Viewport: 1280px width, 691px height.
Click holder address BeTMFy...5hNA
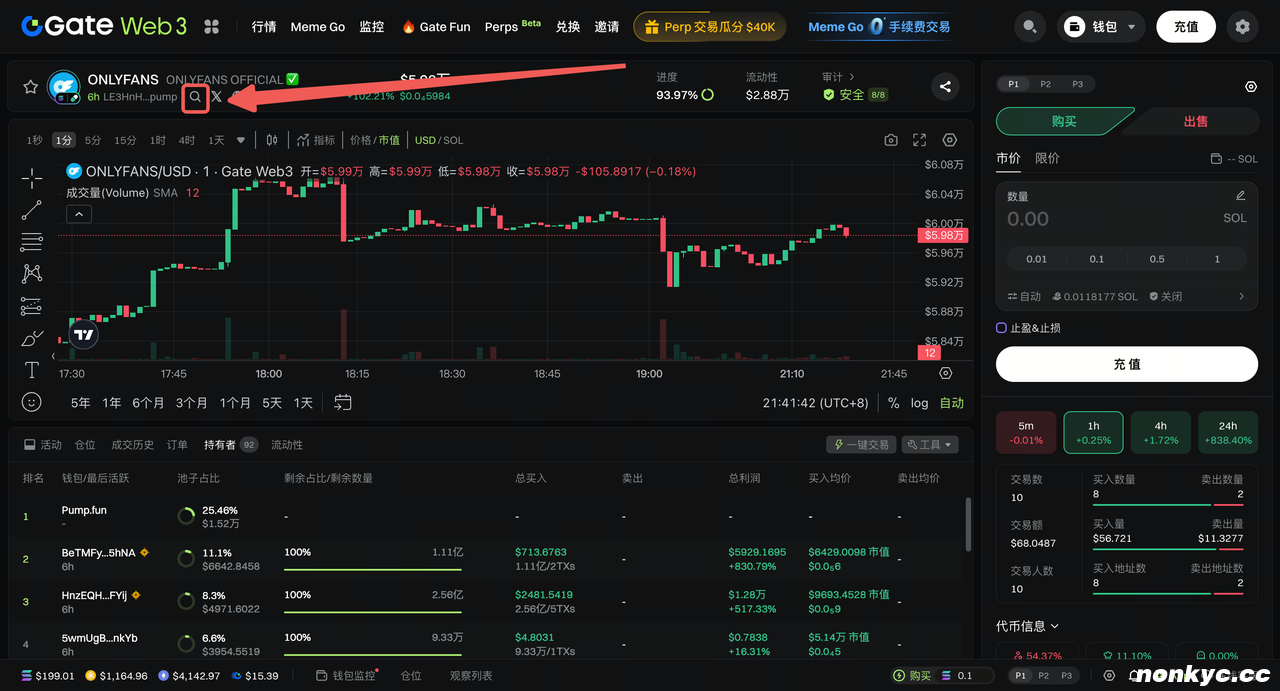(x=98, y=552)
